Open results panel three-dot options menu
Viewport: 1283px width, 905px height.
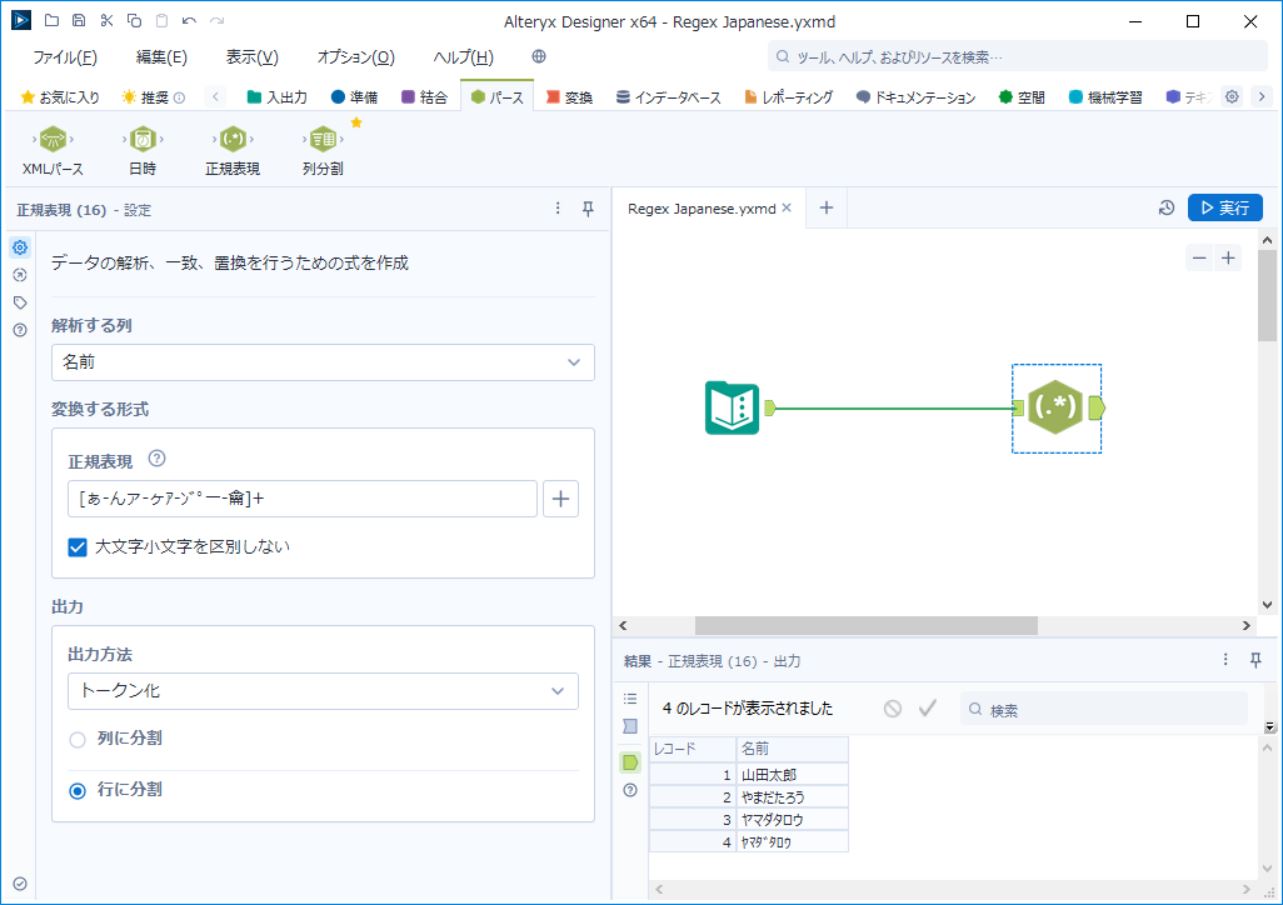[x=1226, y=660]
